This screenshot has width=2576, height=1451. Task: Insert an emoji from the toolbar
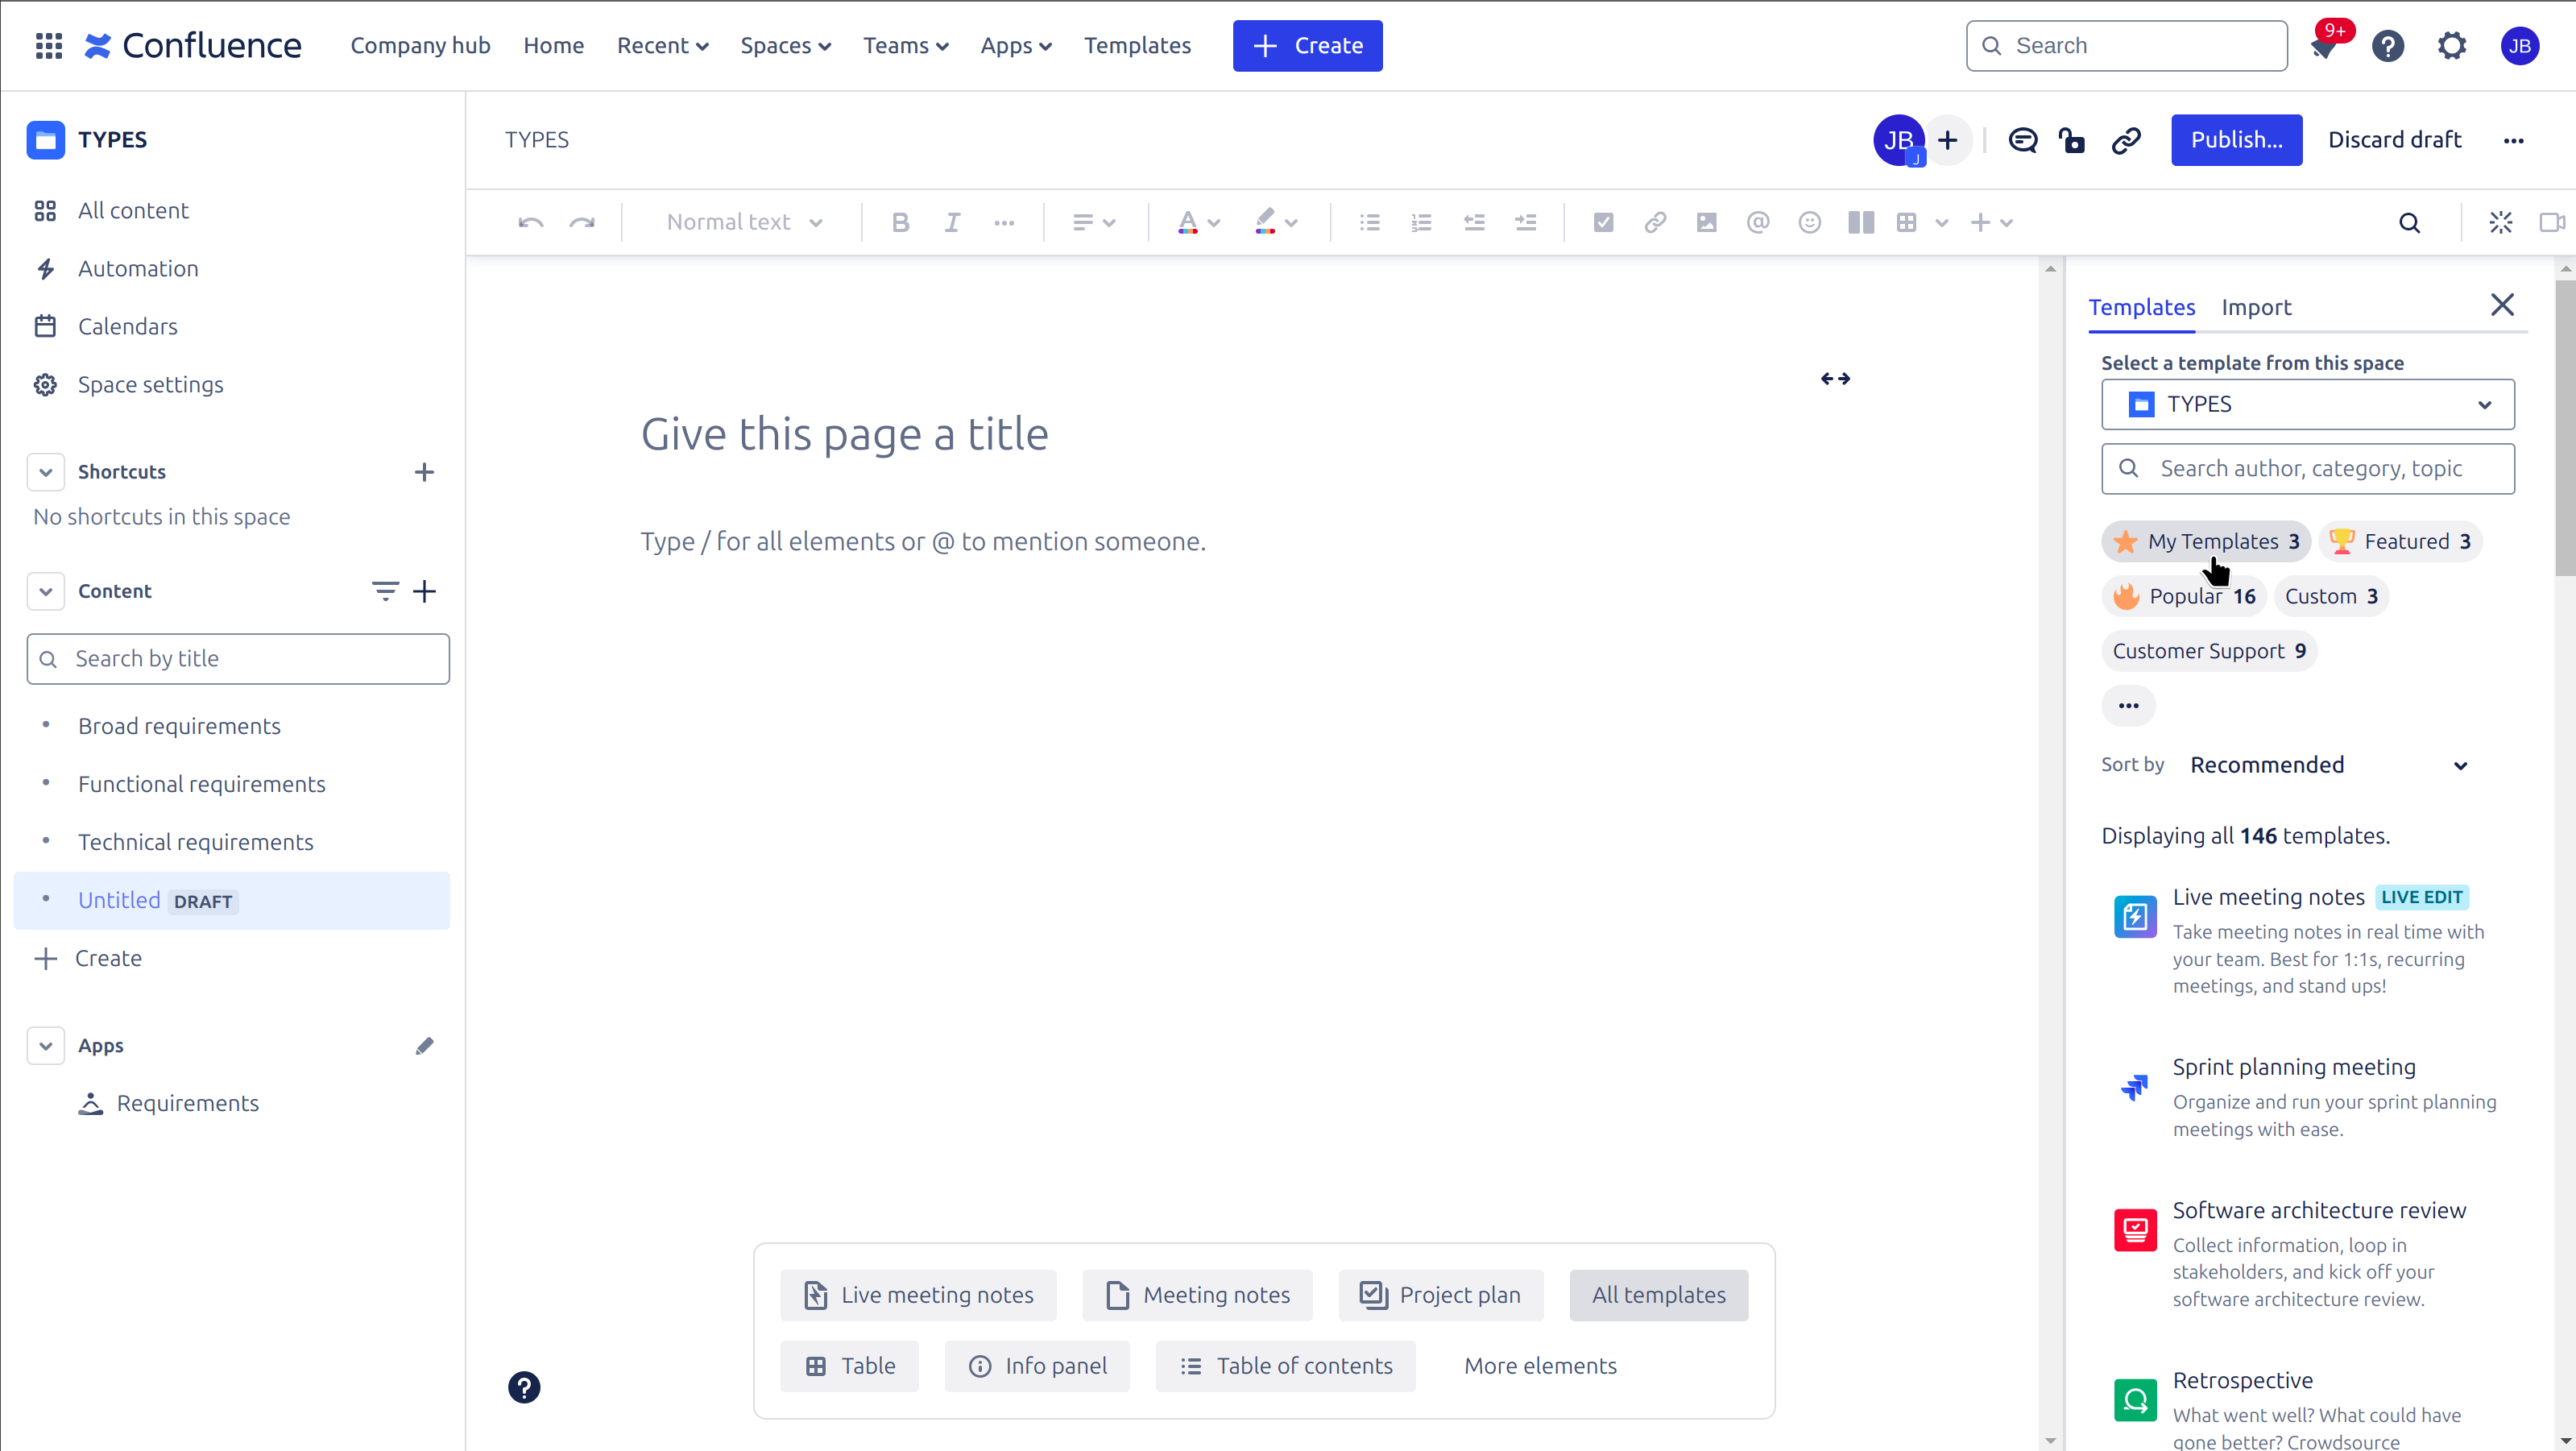point(1809,222)
